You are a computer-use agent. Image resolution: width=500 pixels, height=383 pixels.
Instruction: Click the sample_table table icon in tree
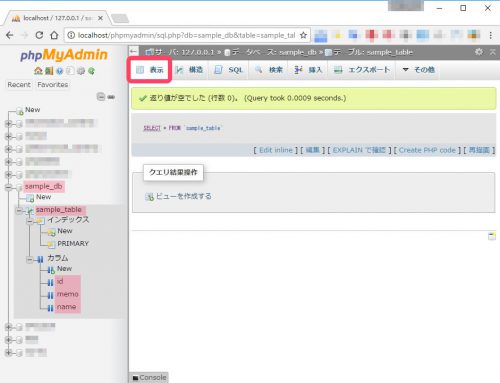[x=30, y=210]
